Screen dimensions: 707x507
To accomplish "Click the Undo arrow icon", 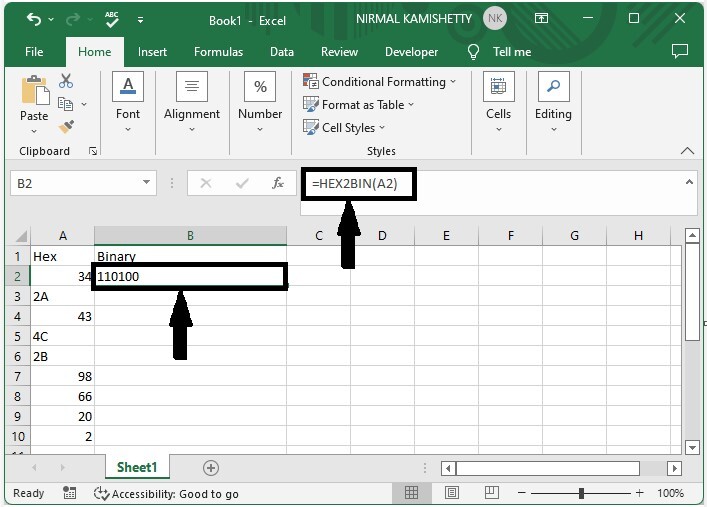I will [34, 19].
